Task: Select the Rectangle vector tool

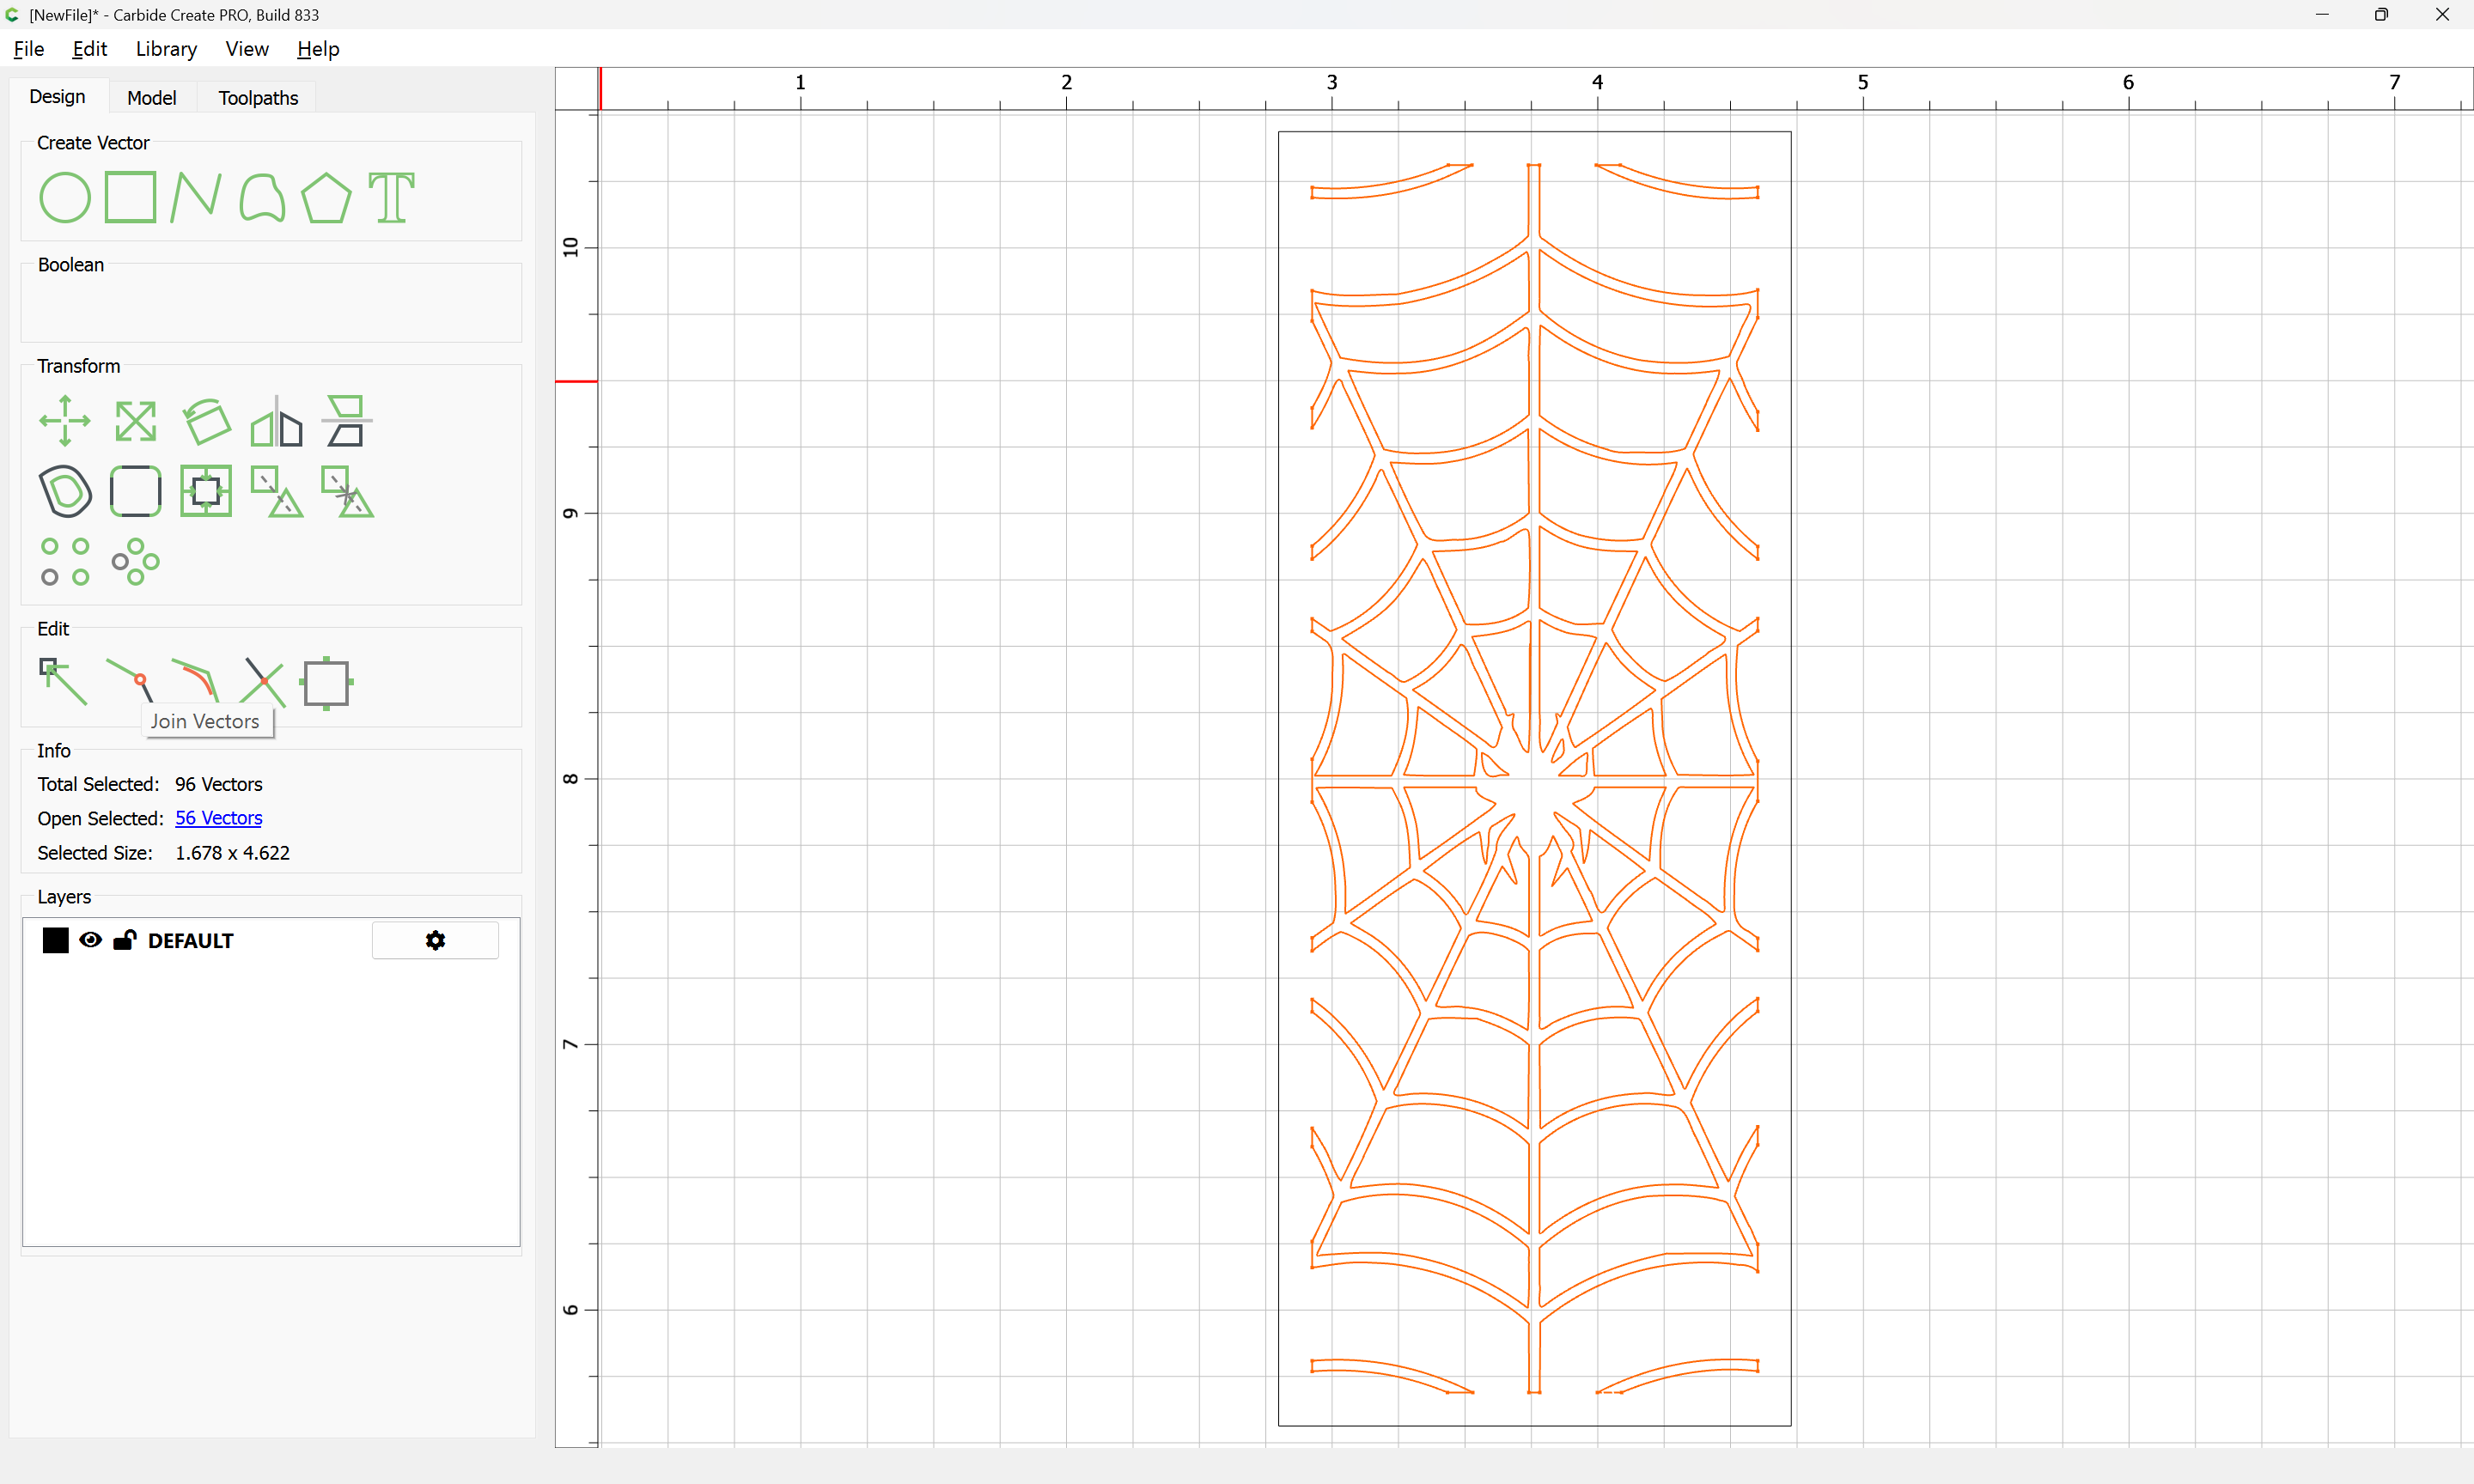Action: coord(130,197)
